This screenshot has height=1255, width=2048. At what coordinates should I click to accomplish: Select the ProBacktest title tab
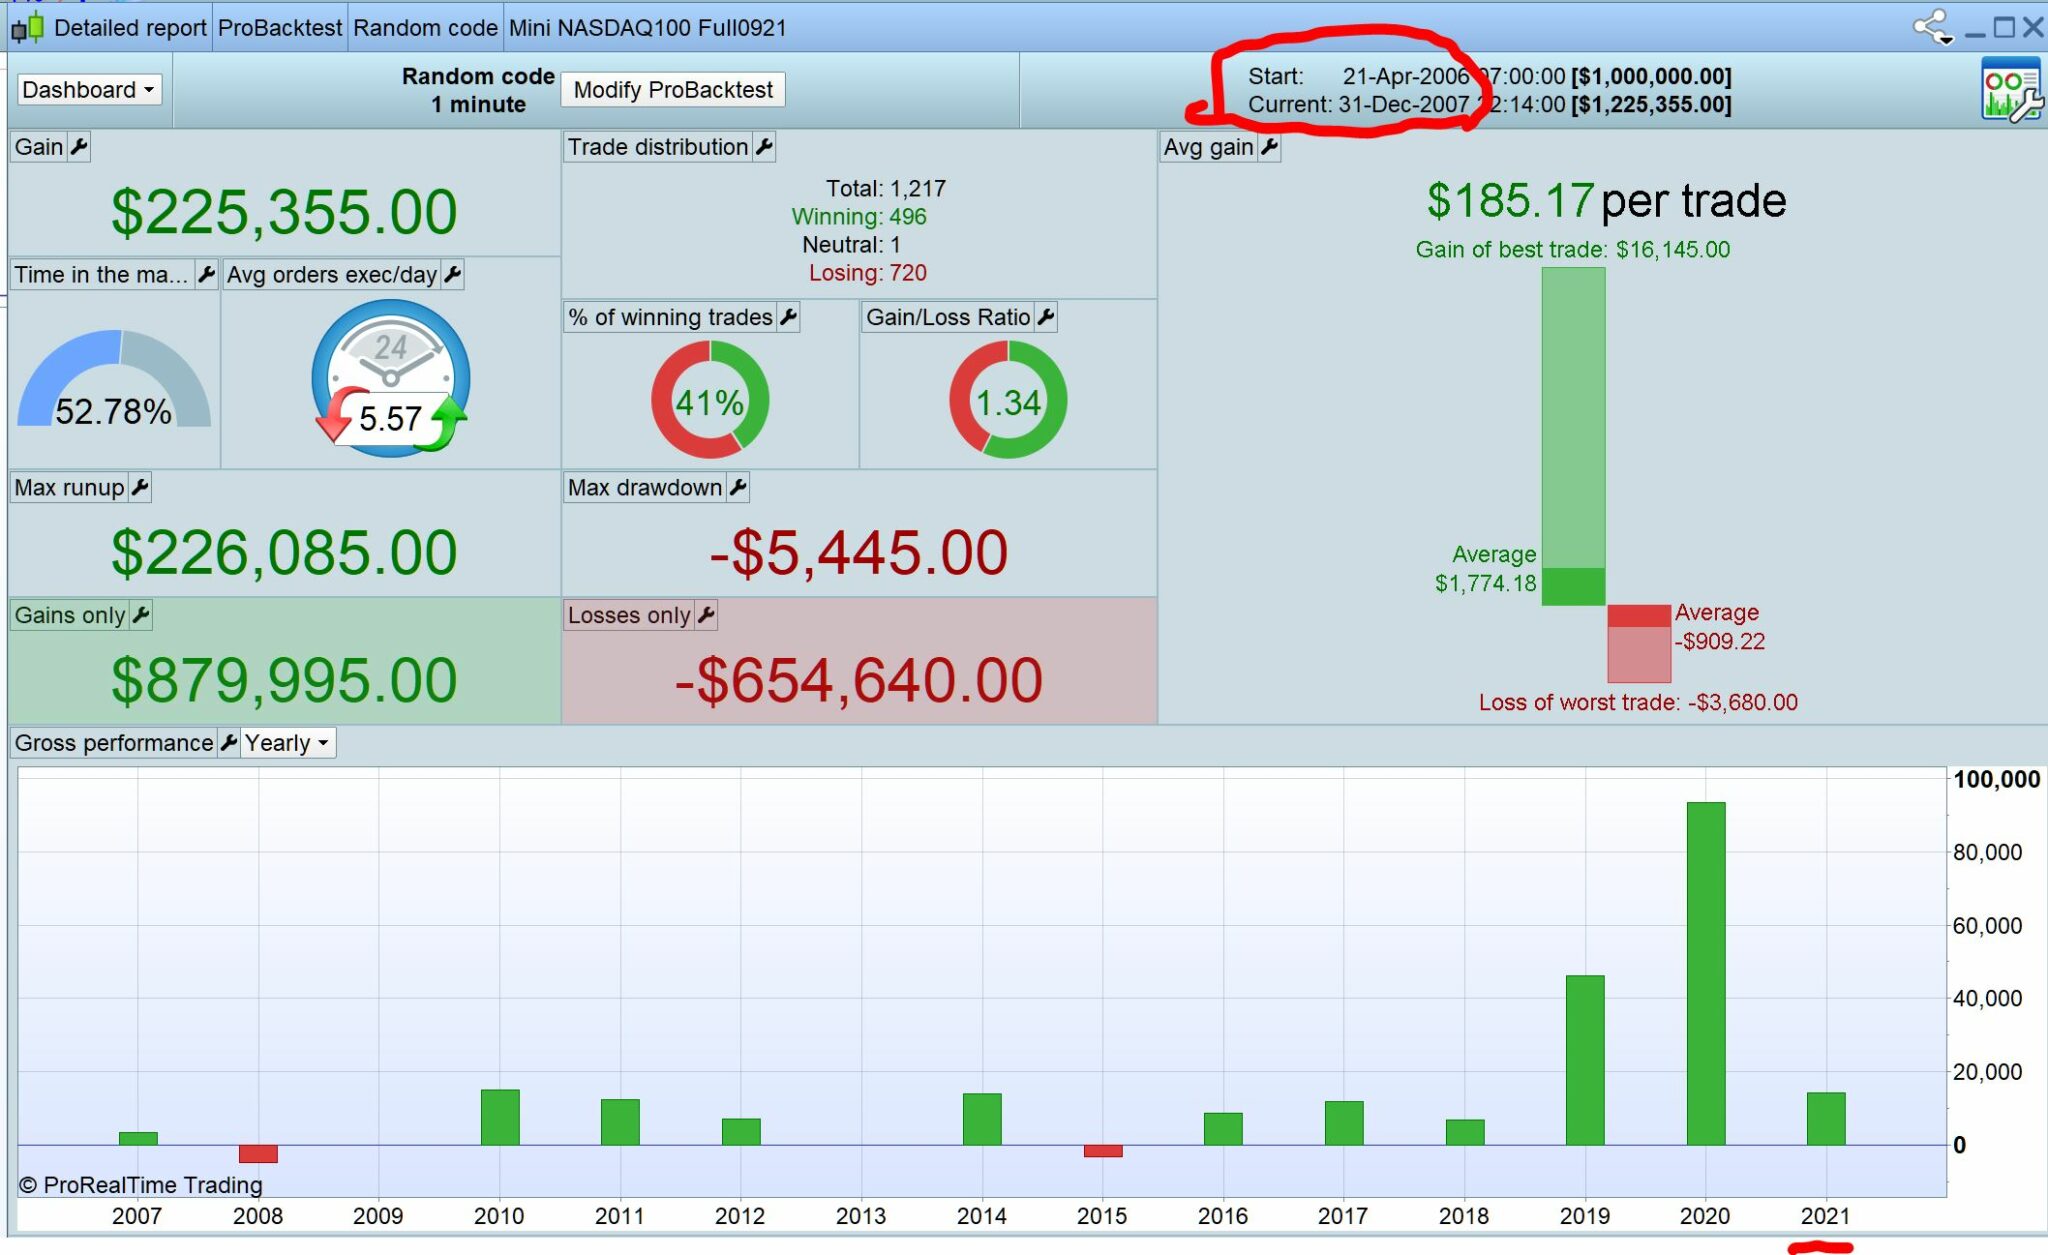pos(279,27)
